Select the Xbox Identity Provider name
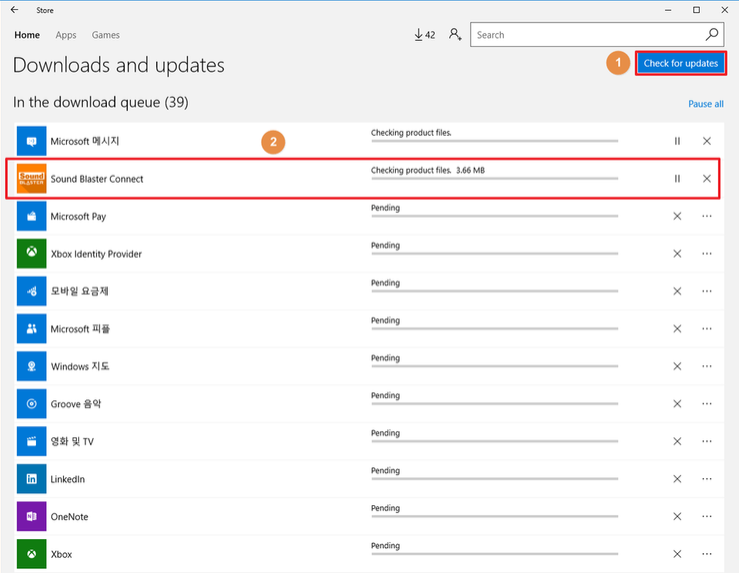 [x=96, y=254]
